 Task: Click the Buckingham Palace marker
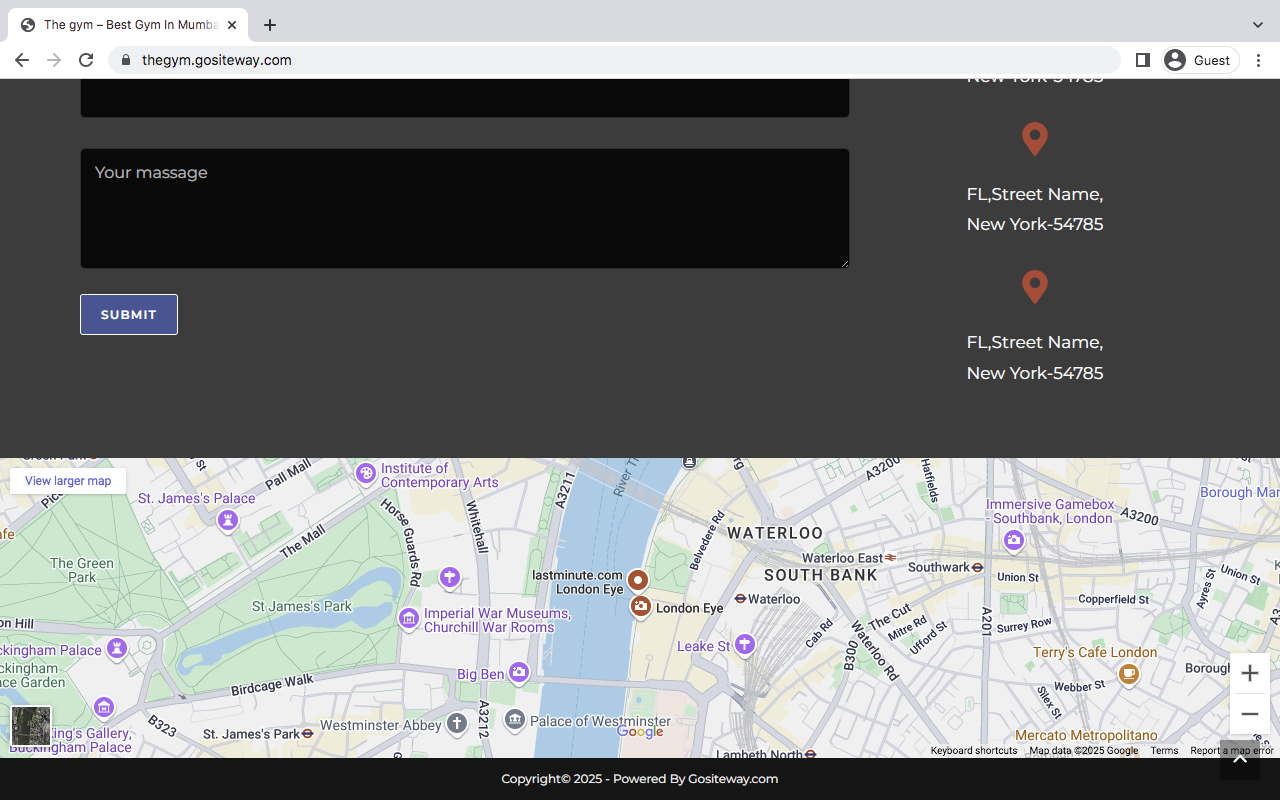point(117,648)
